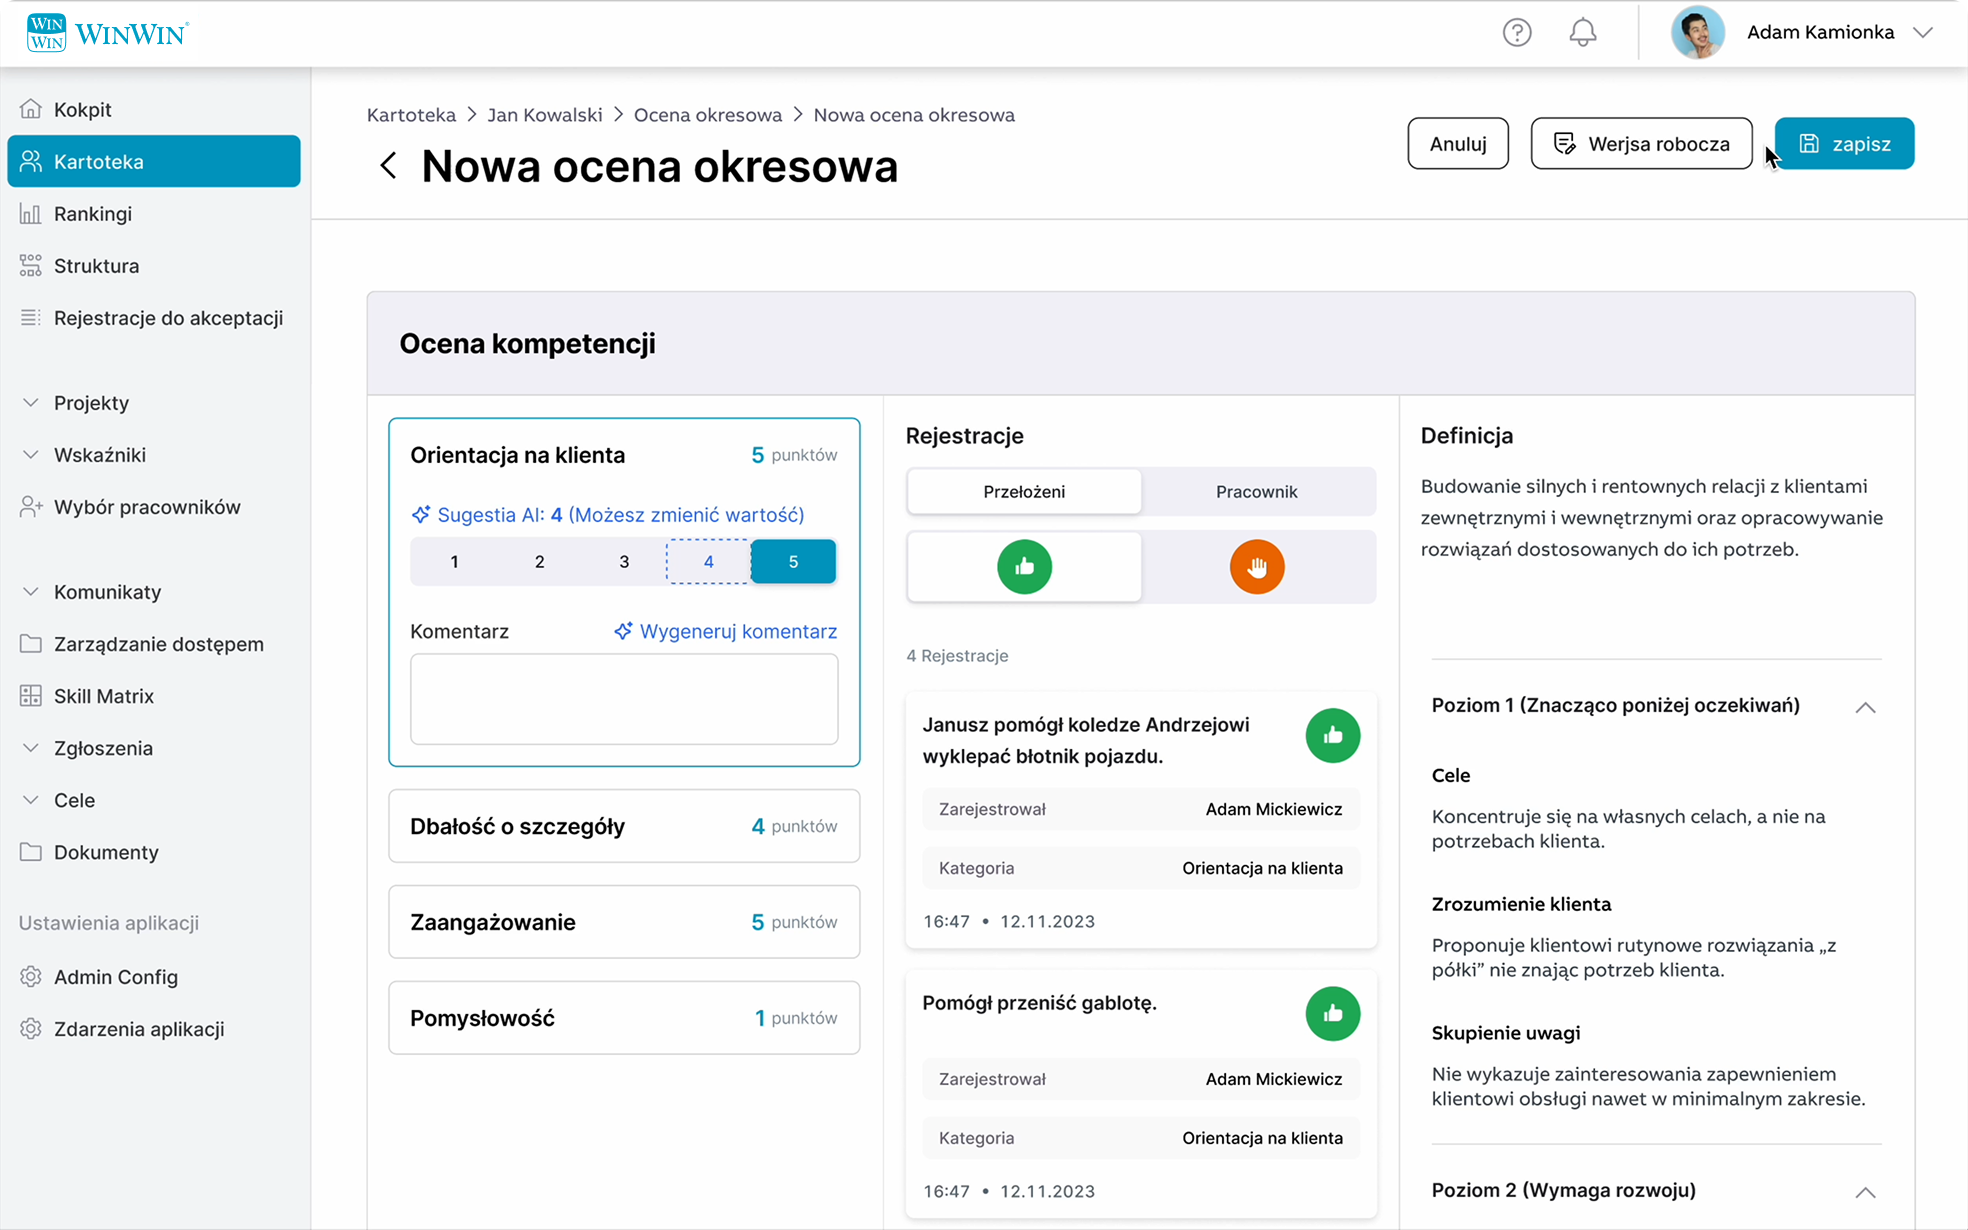1968x1230 pixels.
Task: Select AI suggested rating 4
Action: [x=708, y=562]
